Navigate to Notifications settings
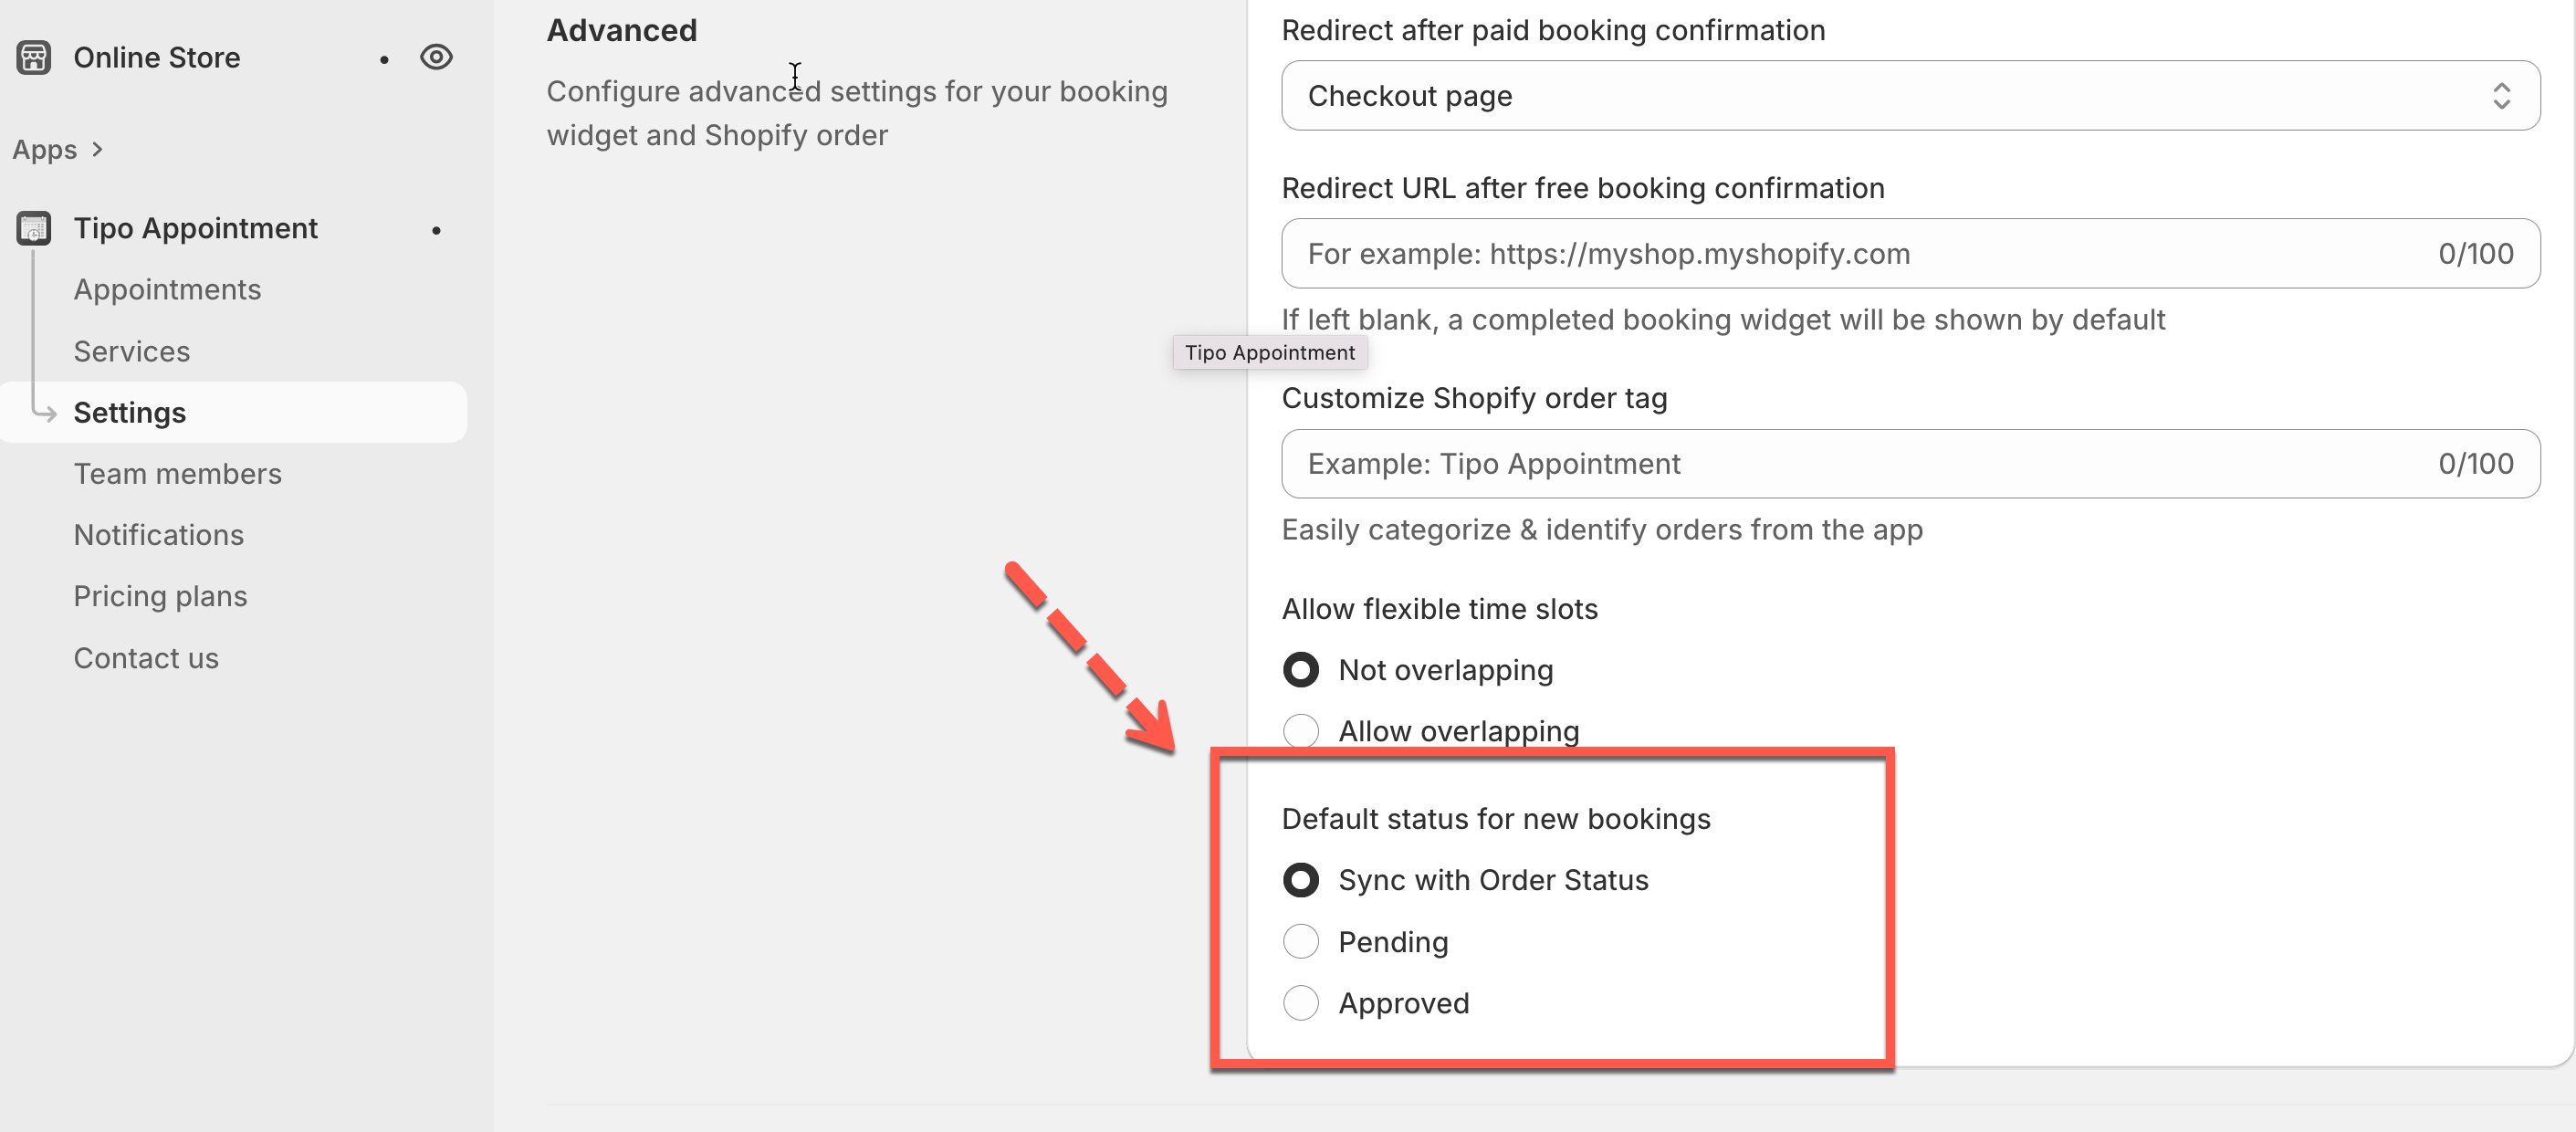Viewport: 2576px width, 1132px height. [x=159, y=535]
